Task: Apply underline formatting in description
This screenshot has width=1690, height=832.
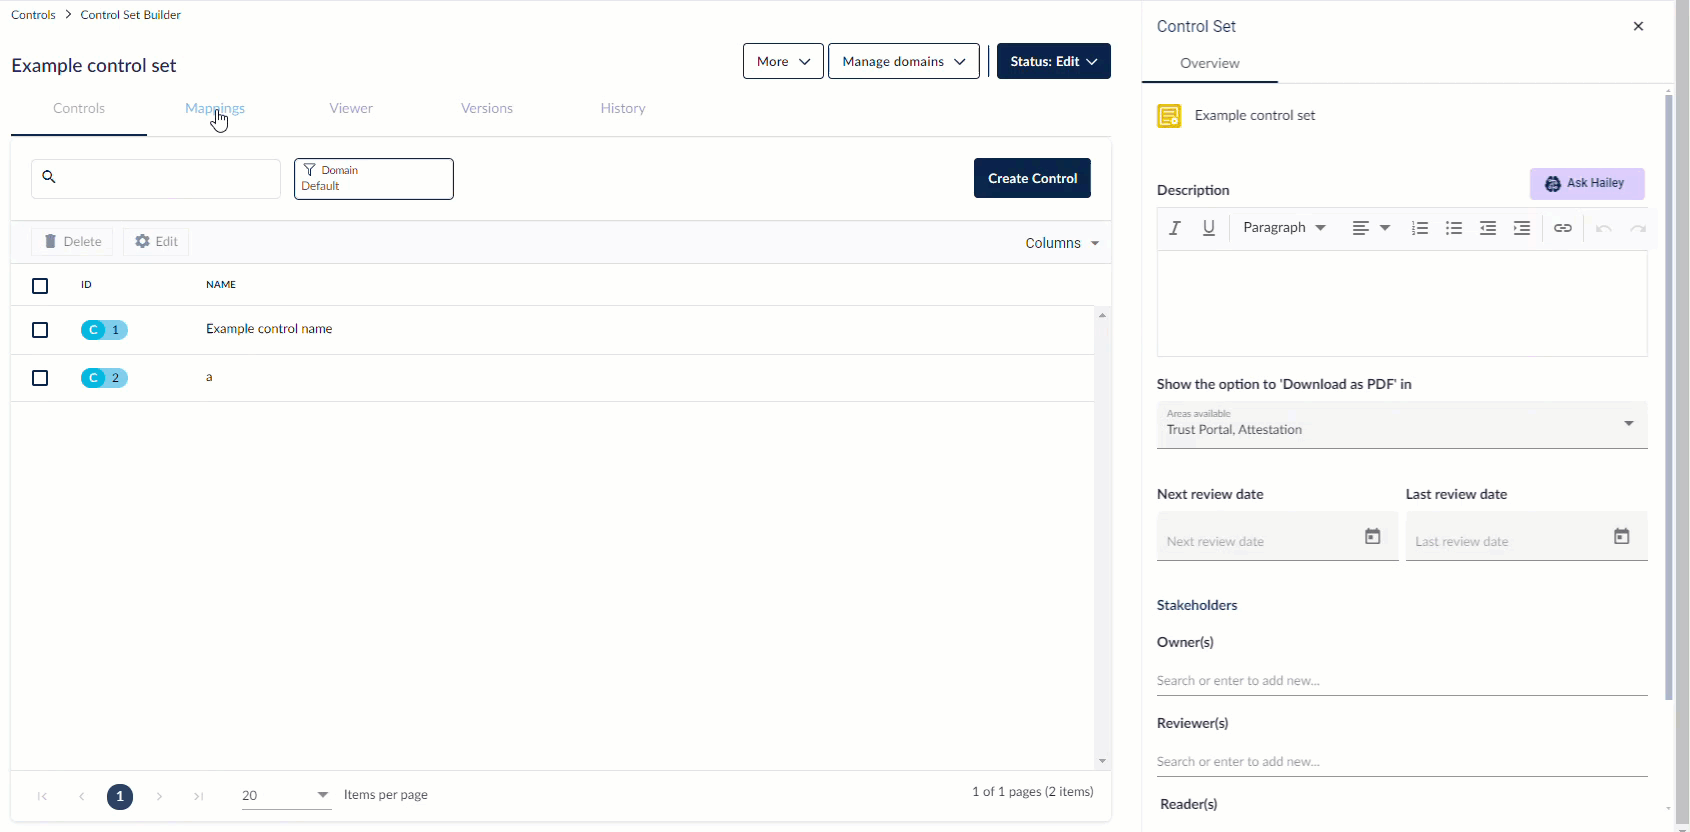Action: click(1209, 228)
